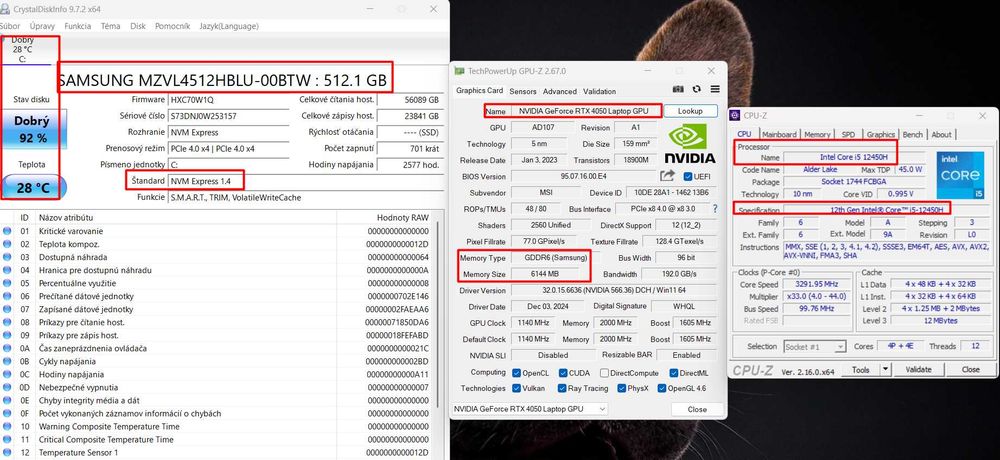This screenshot has height=460, width=1000.
Task: Click the Validate button in CPU-Z
Action: click(x=918, y=369)
